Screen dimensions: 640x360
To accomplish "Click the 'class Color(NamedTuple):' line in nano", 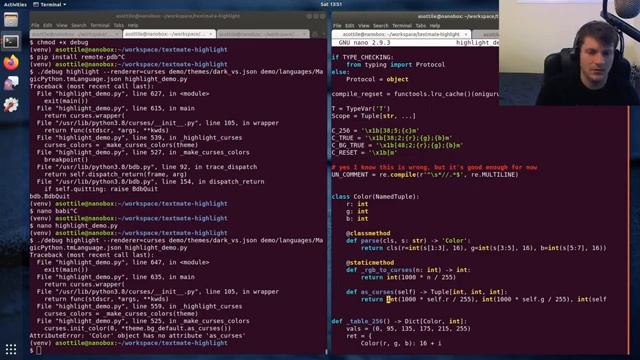I will (x=376, y=197).
